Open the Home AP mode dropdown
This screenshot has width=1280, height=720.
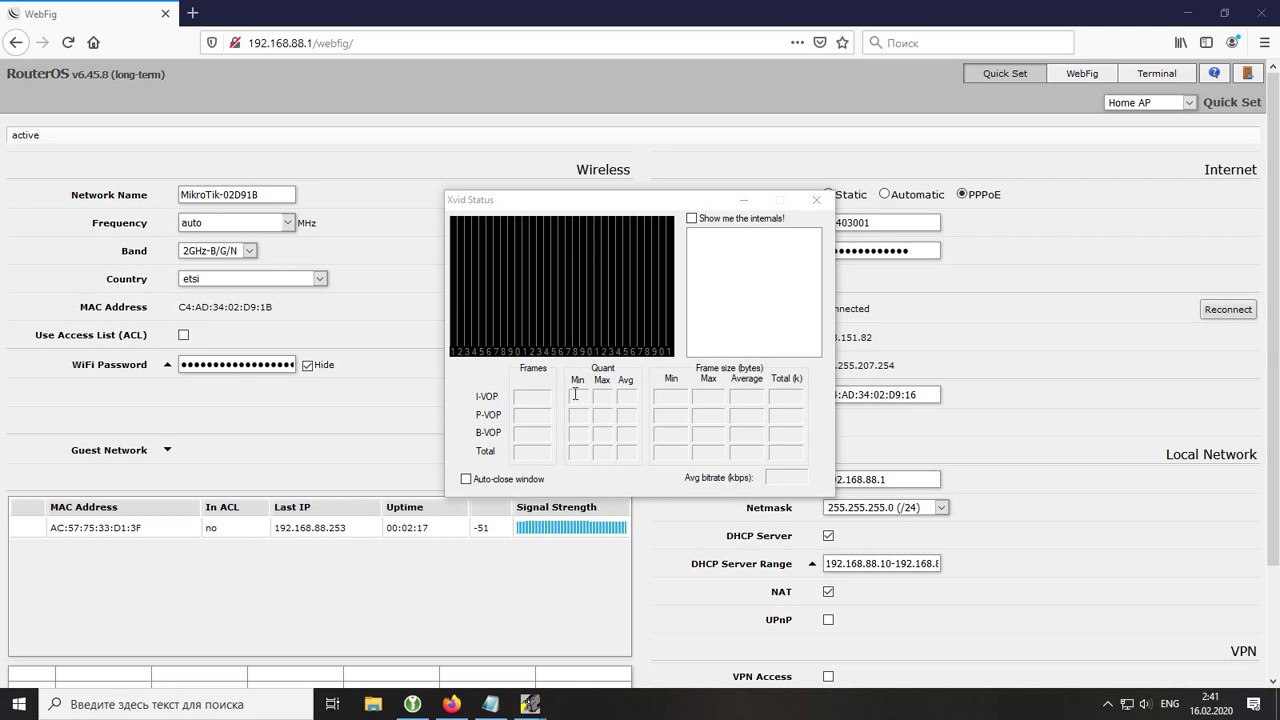pos(1150,102)
